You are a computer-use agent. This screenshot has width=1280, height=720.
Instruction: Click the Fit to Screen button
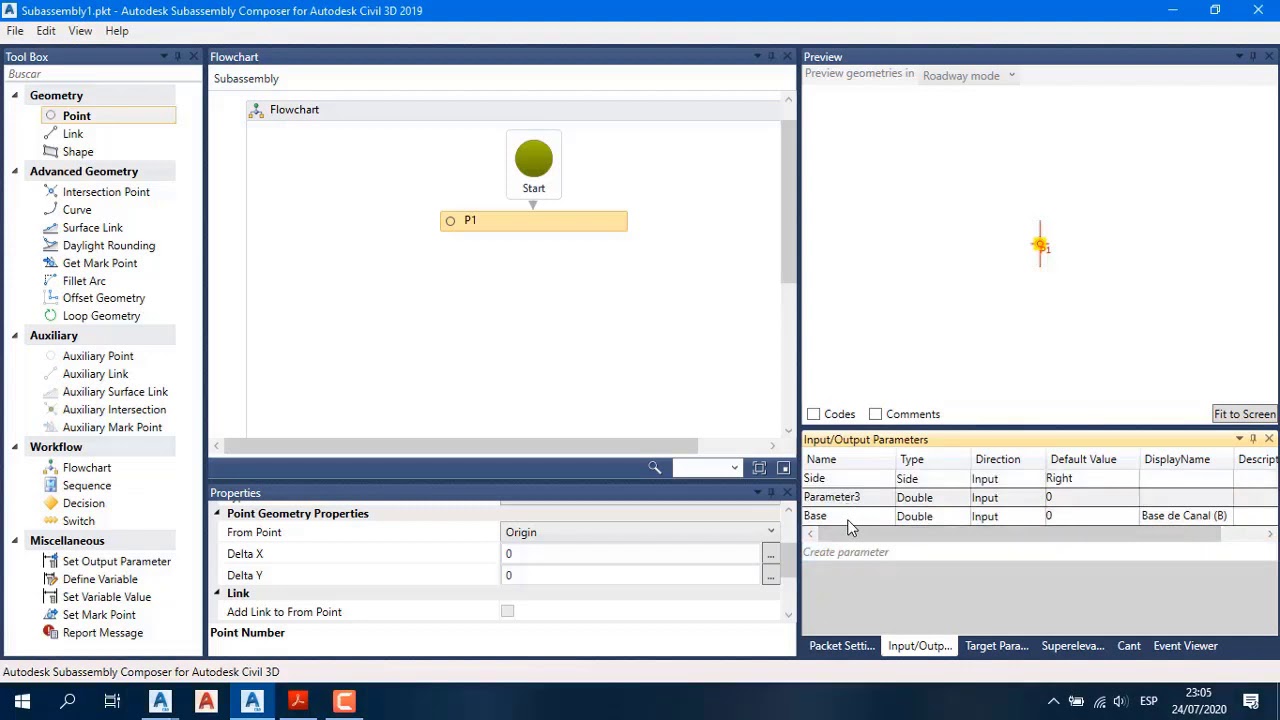click(1244, 414)
